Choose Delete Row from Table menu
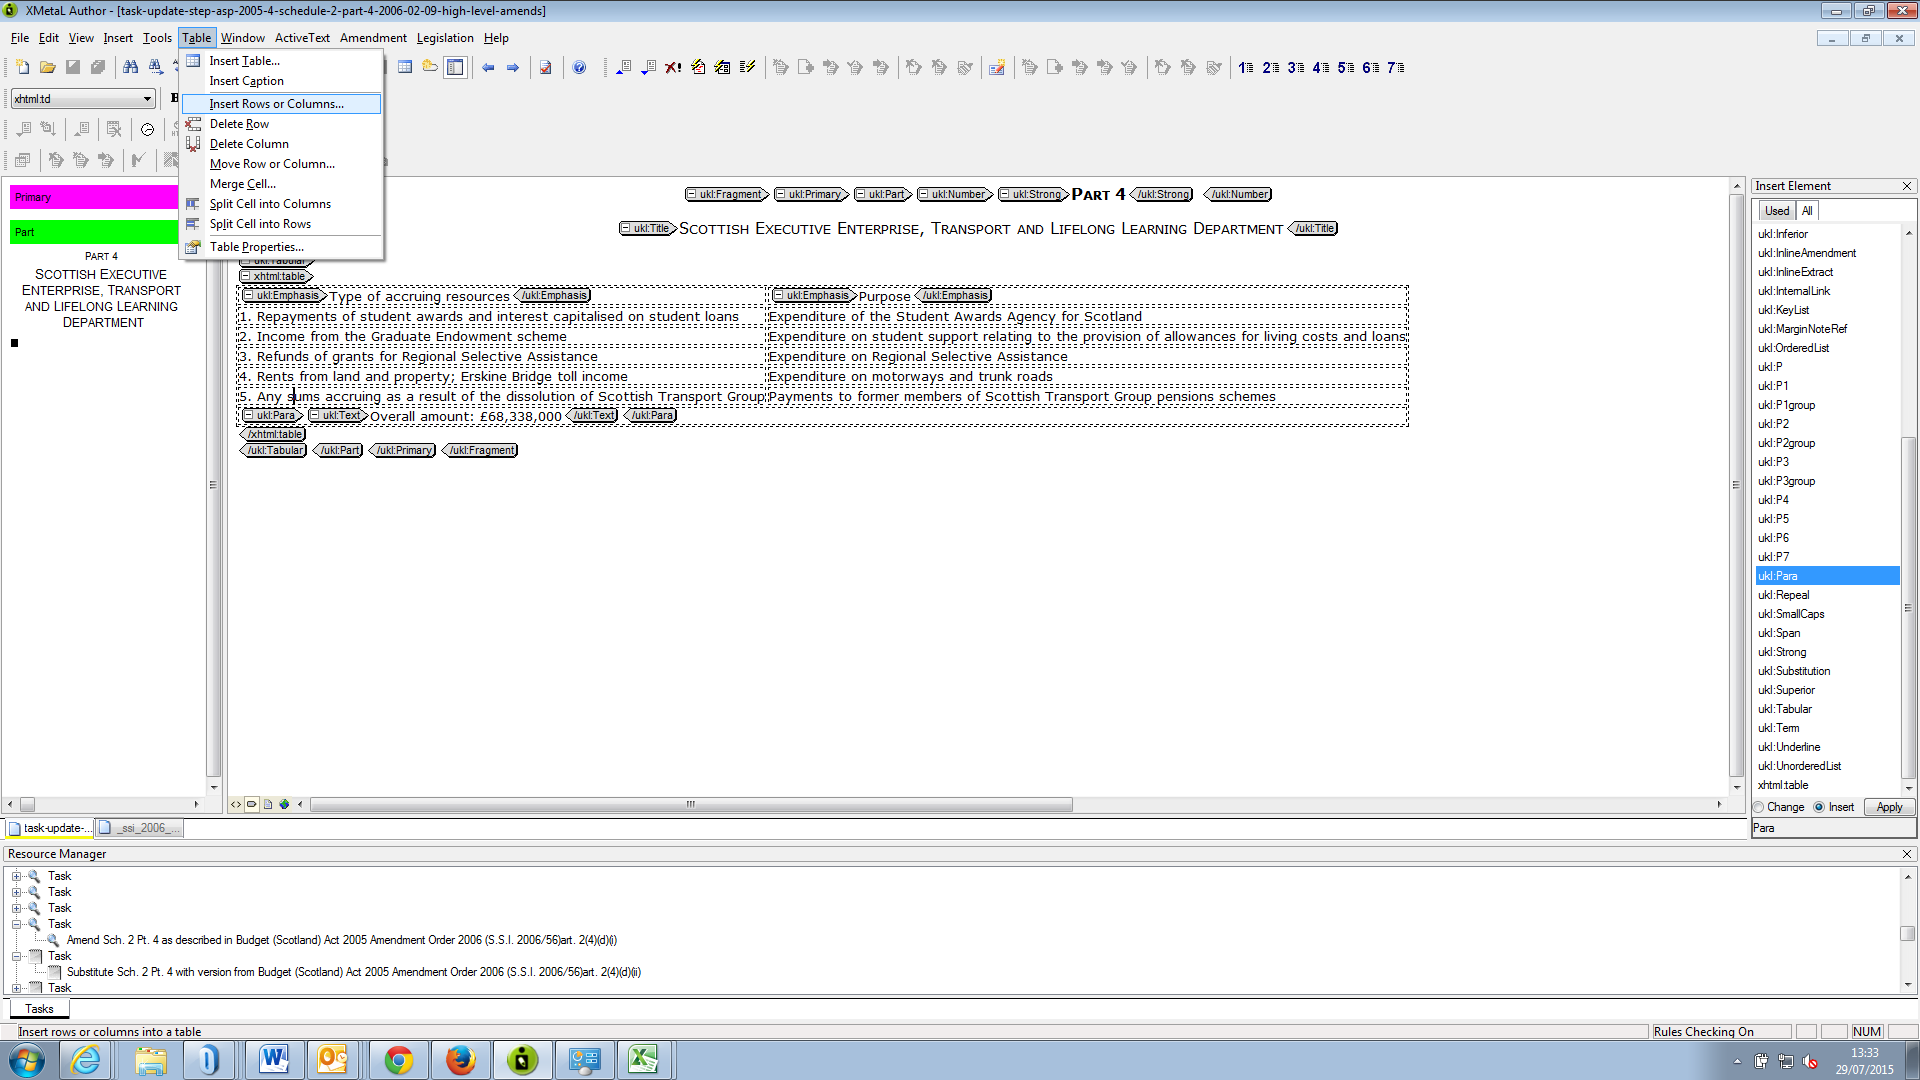Viewport: 1920px width, 1080px height. [239, 124]
